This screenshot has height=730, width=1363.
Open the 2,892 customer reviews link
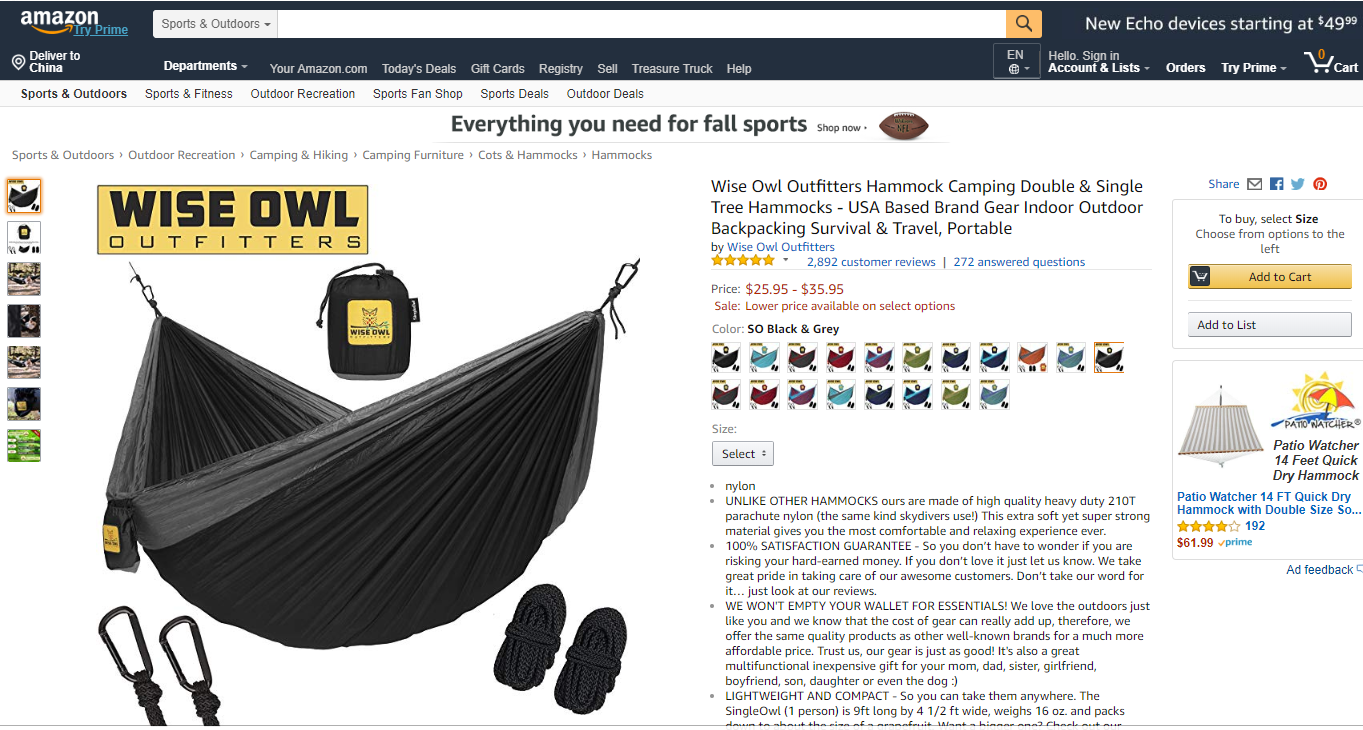click(x=871, y=262)
